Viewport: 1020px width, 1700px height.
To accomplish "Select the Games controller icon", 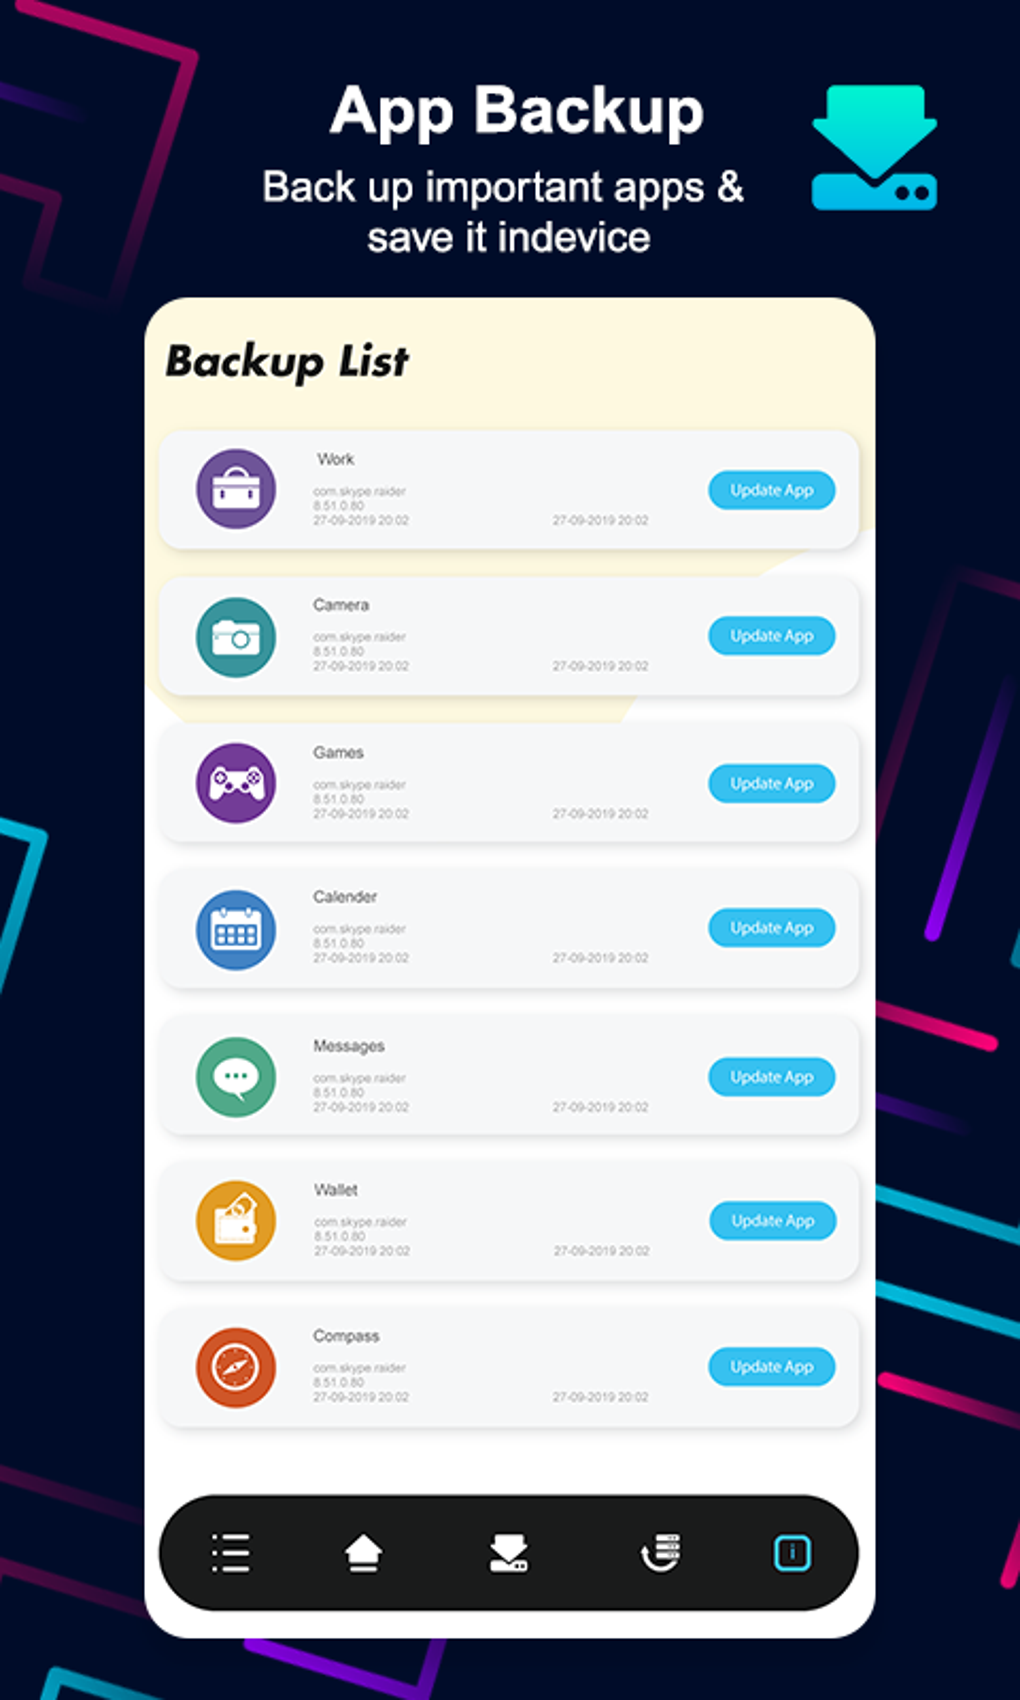I will click(236, 783).
